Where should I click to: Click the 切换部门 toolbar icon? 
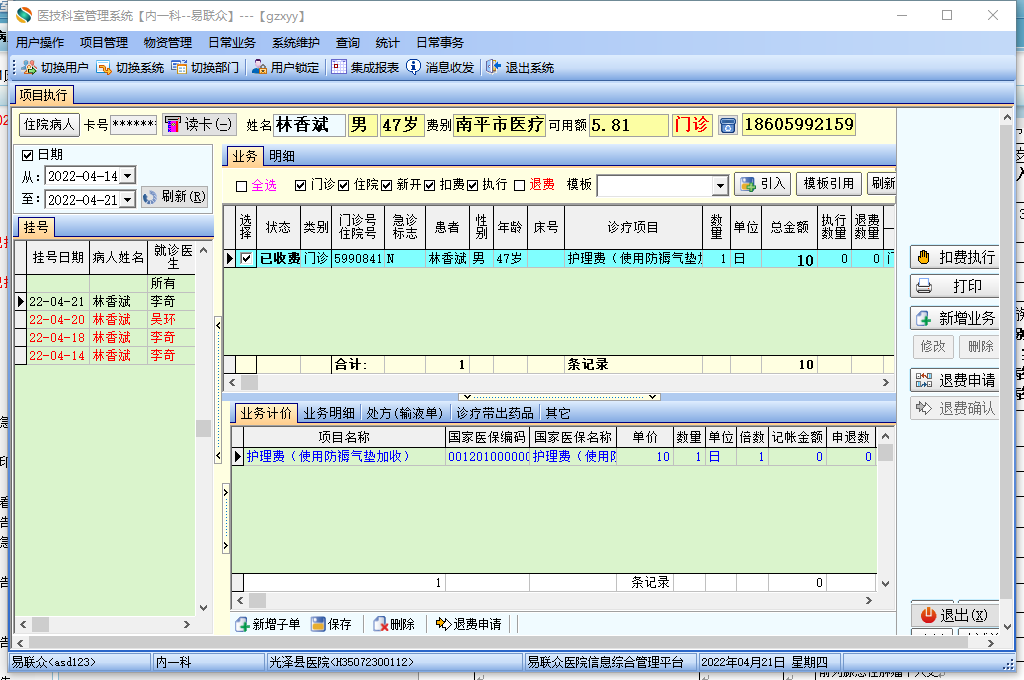[179, 67]
